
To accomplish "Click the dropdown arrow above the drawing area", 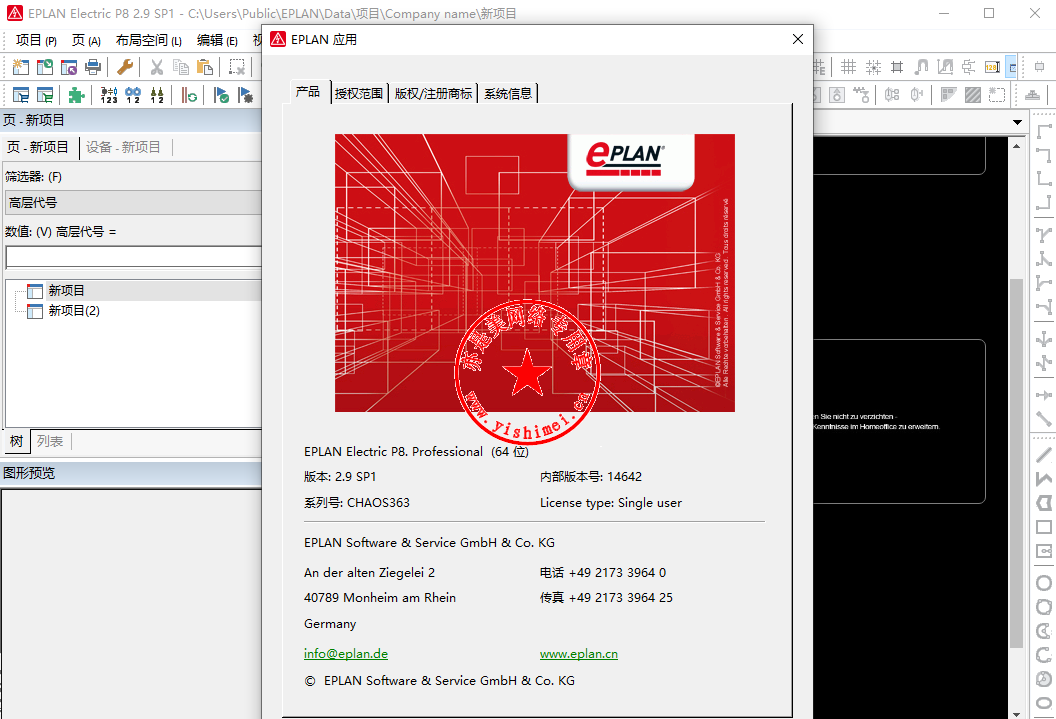I will [1017, 123].
